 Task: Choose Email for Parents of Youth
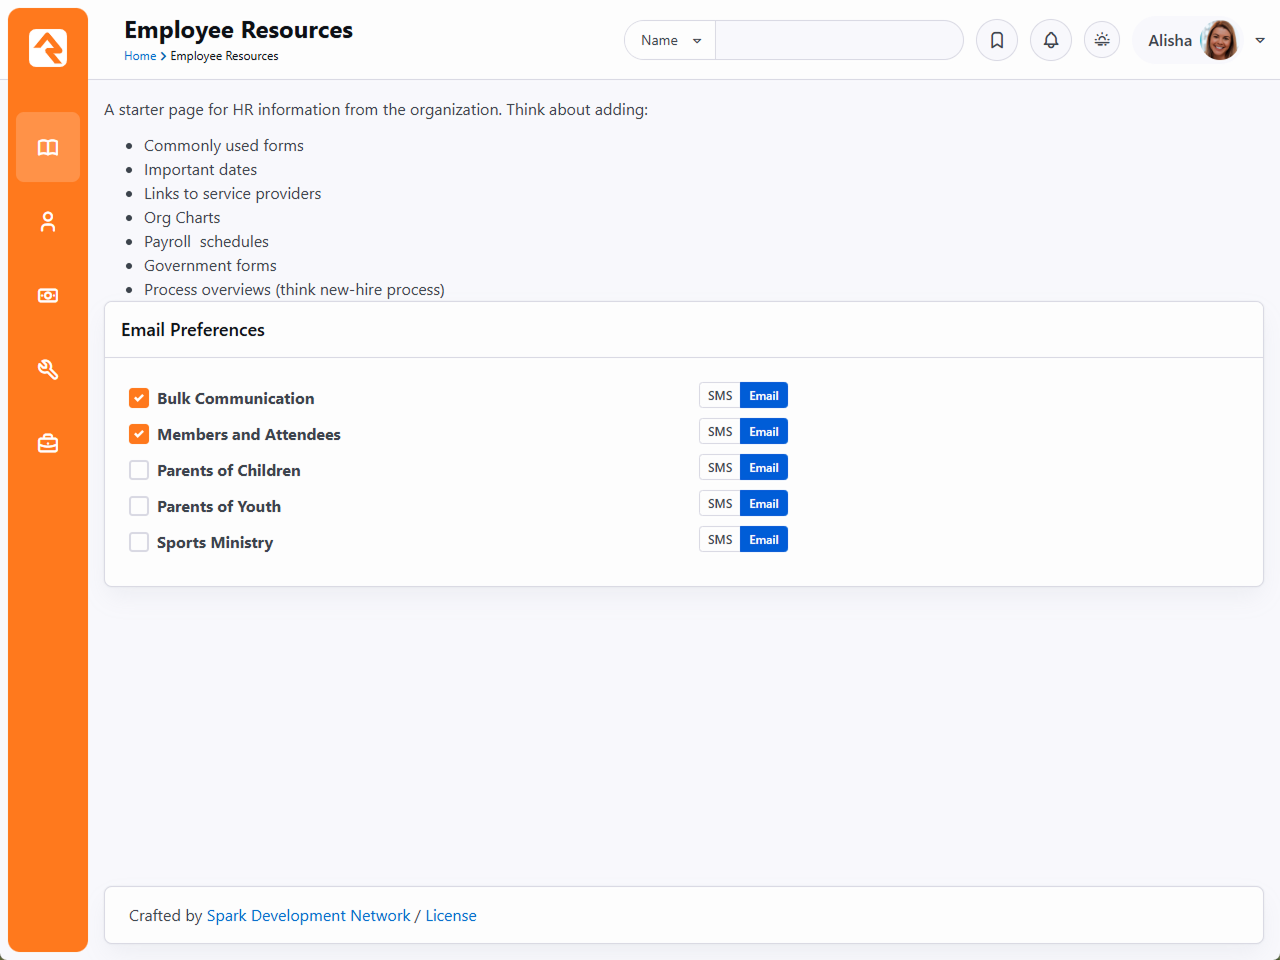coord(764,504)
